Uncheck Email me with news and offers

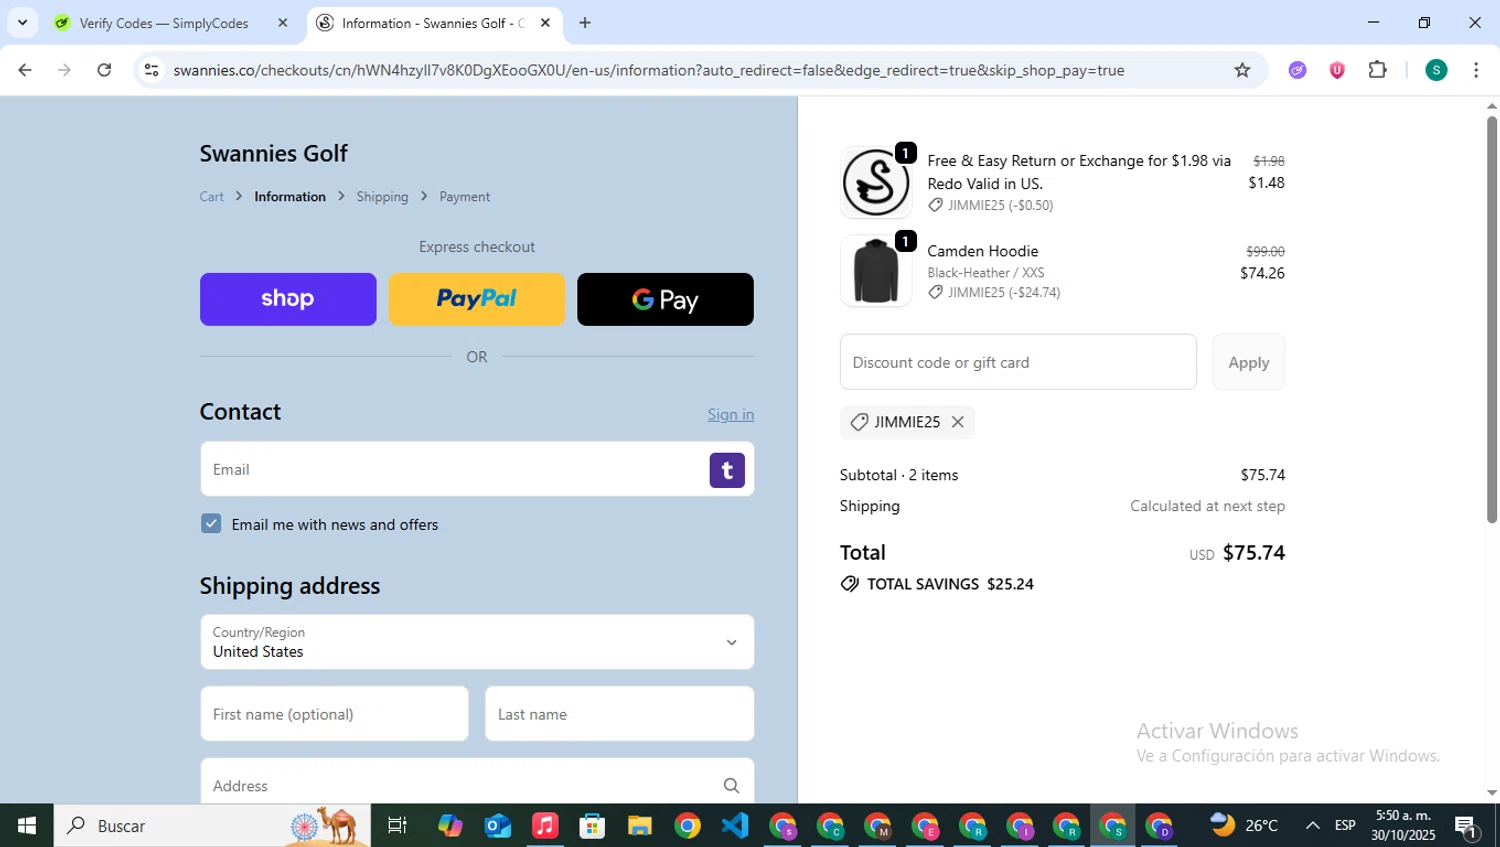click(x=211, y=524)
